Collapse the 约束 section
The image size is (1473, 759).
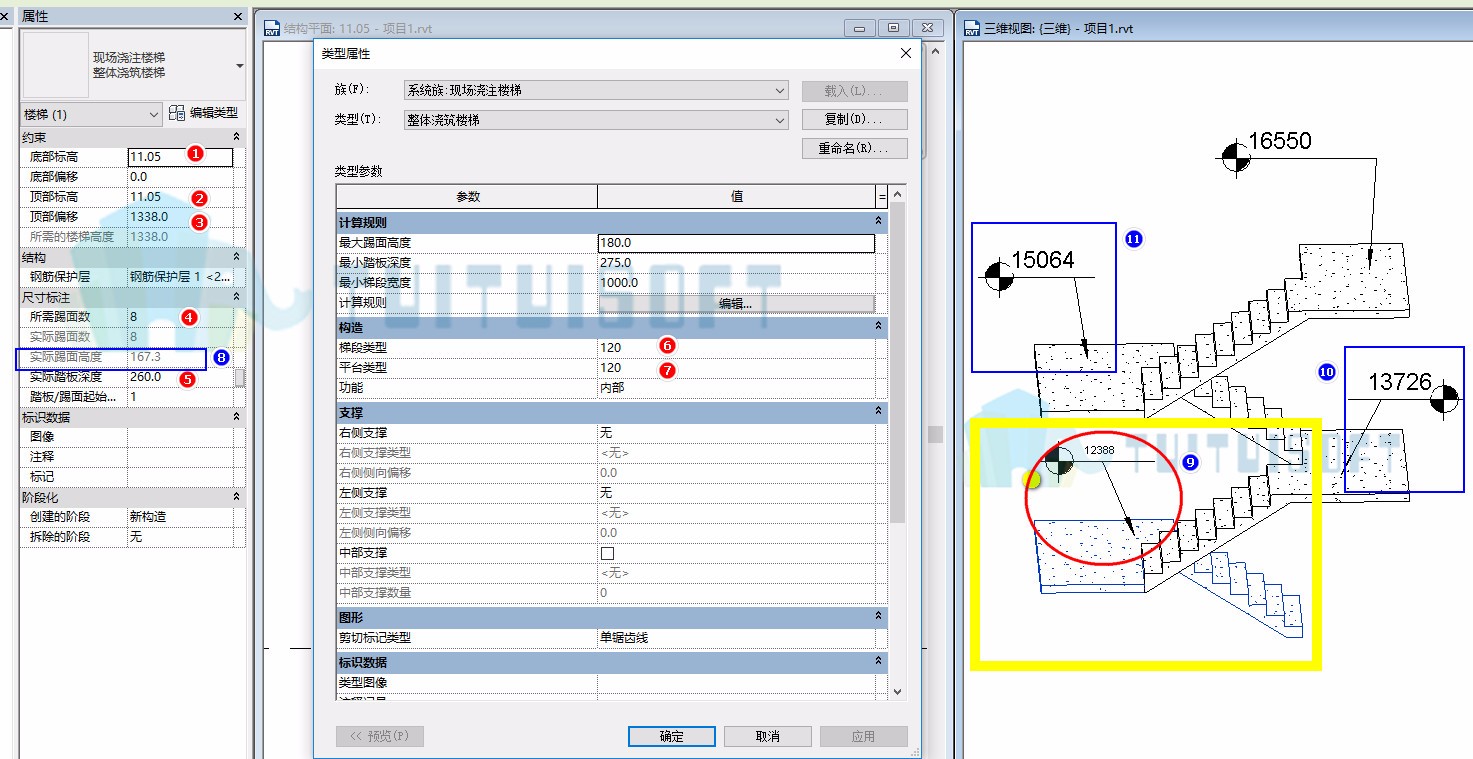pyautogui.click(x=236, y=137)
